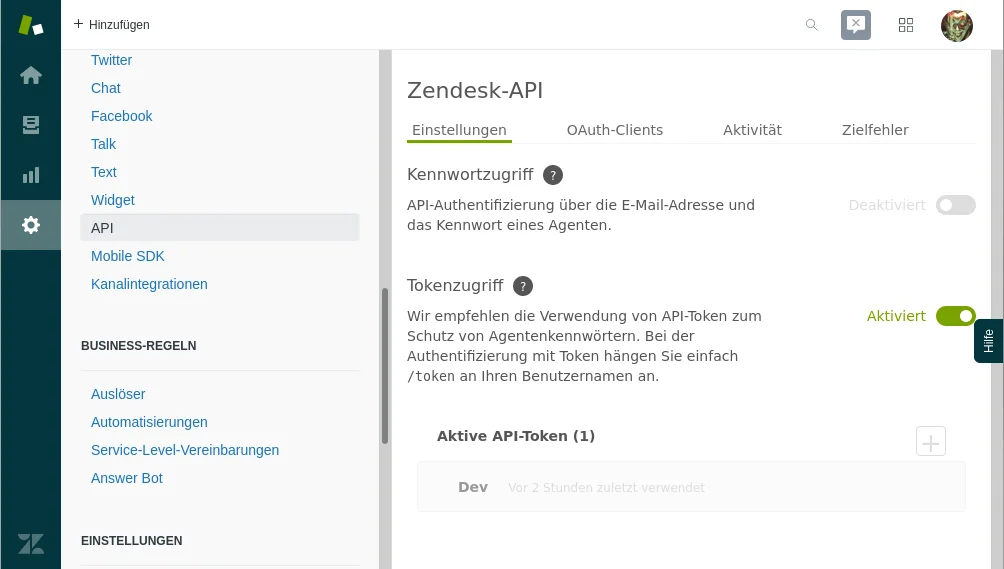
Task: Expand the Dev API token row
Action: pyautogui.click(x=691, y=487)
